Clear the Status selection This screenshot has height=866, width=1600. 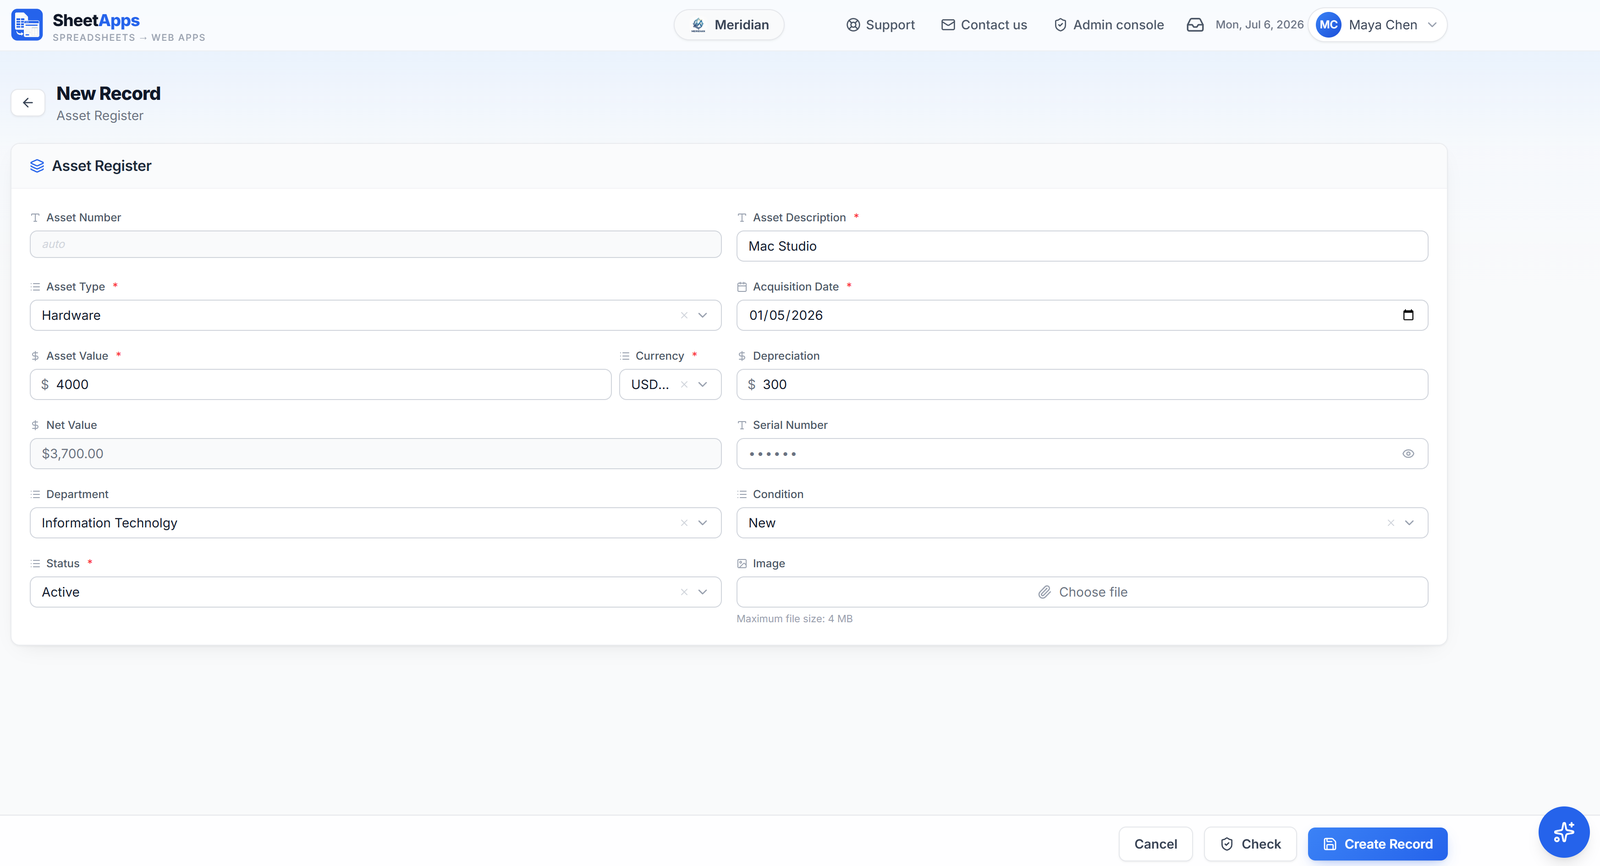click(x=684, y=592)
